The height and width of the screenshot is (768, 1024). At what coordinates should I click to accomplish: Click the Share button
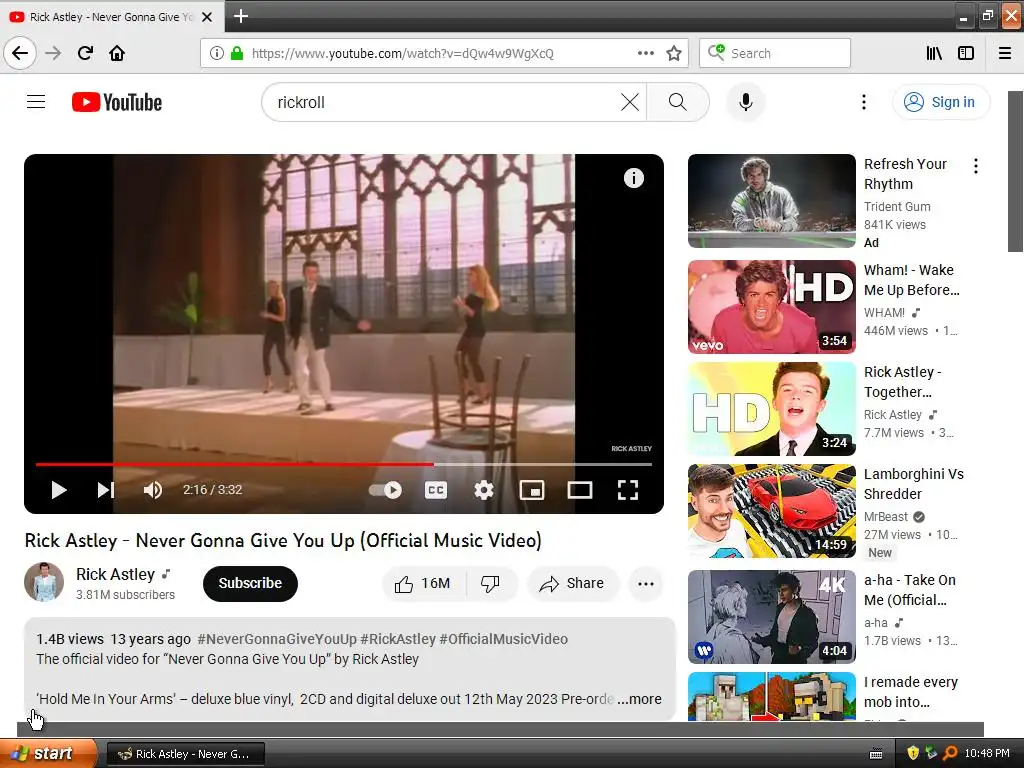pos(571,583)
